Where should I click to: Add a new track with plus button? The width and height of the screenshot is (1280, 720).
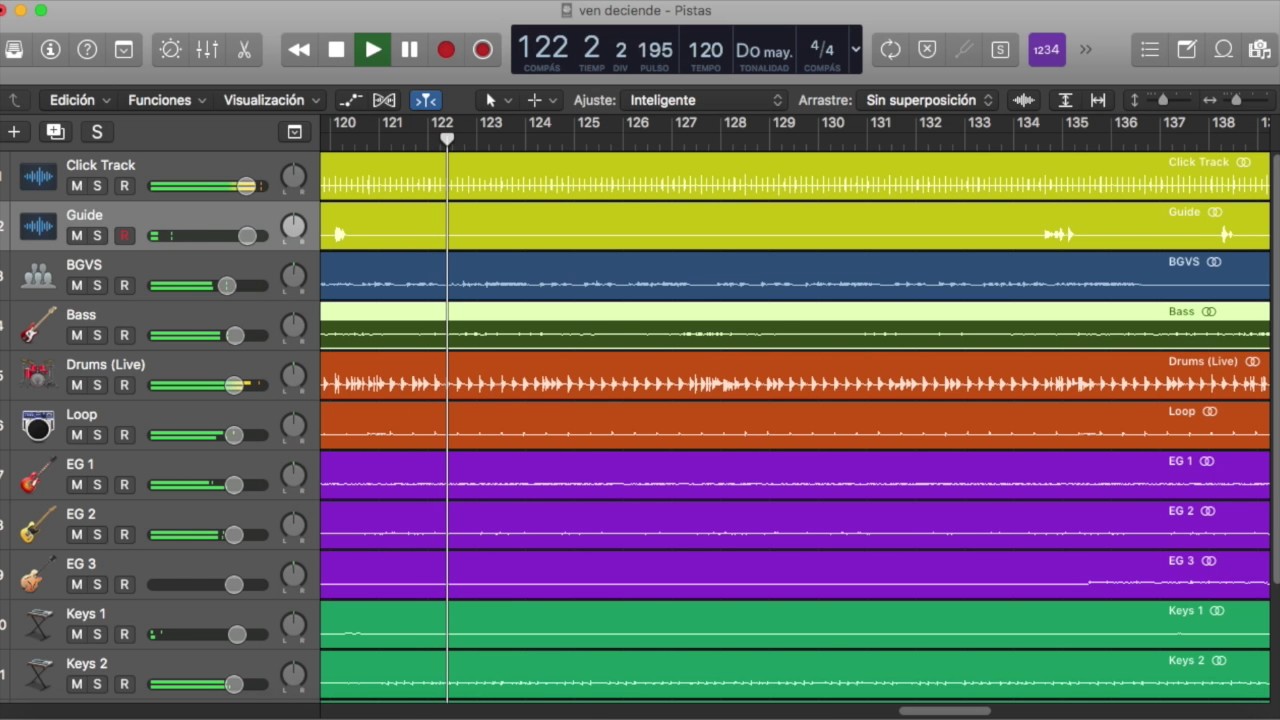[x=14, y=132]
